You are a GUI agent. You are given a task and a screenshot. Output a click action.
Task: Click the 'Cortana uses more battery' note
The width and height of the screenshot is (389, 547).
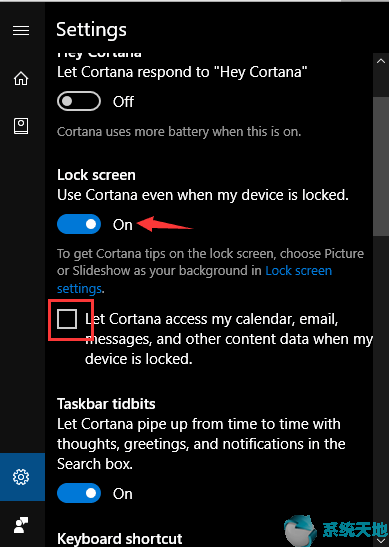179,132
